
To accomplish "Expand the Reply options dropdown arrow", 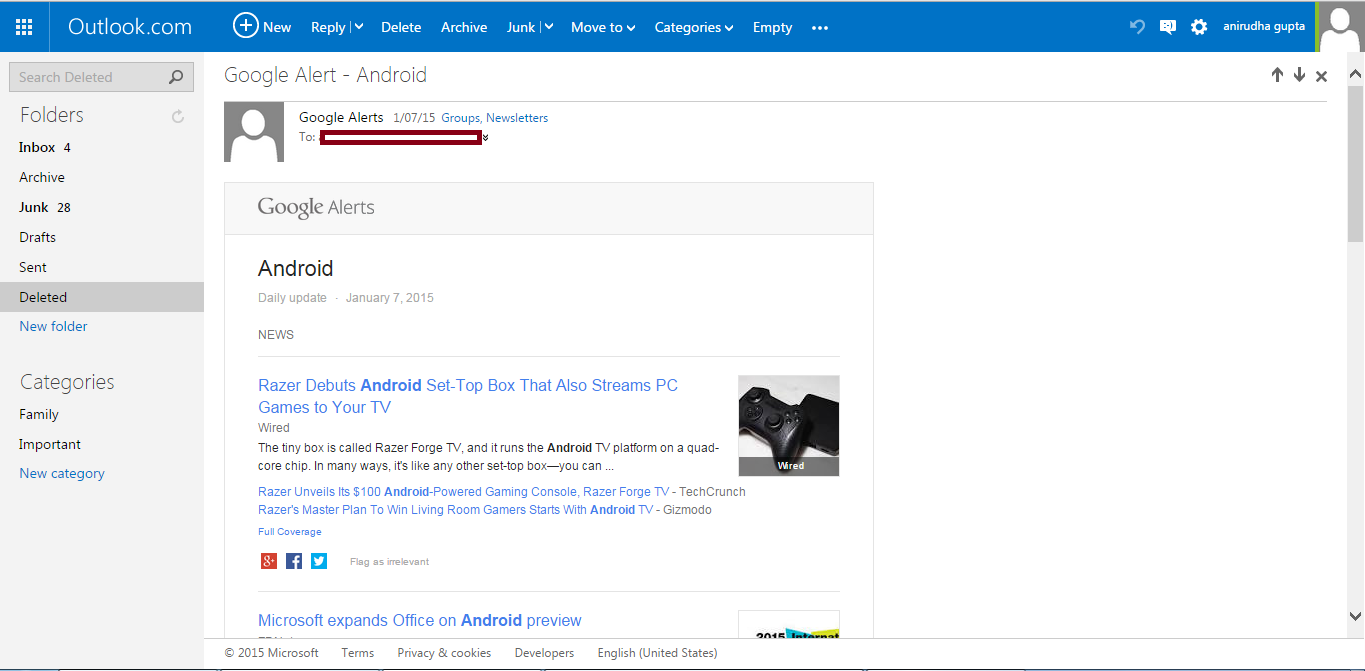I will pyautogui.click(x=359, y=27).
